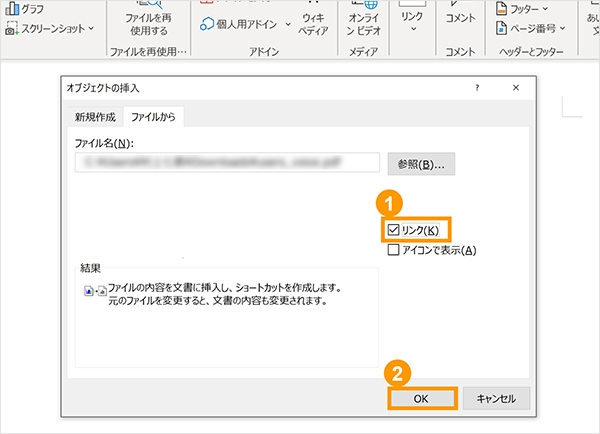The height and width of the screenshot is (434, 600).
Task: Close the オブジェクトの挿入 dialog
Action: tap(516, 88)
